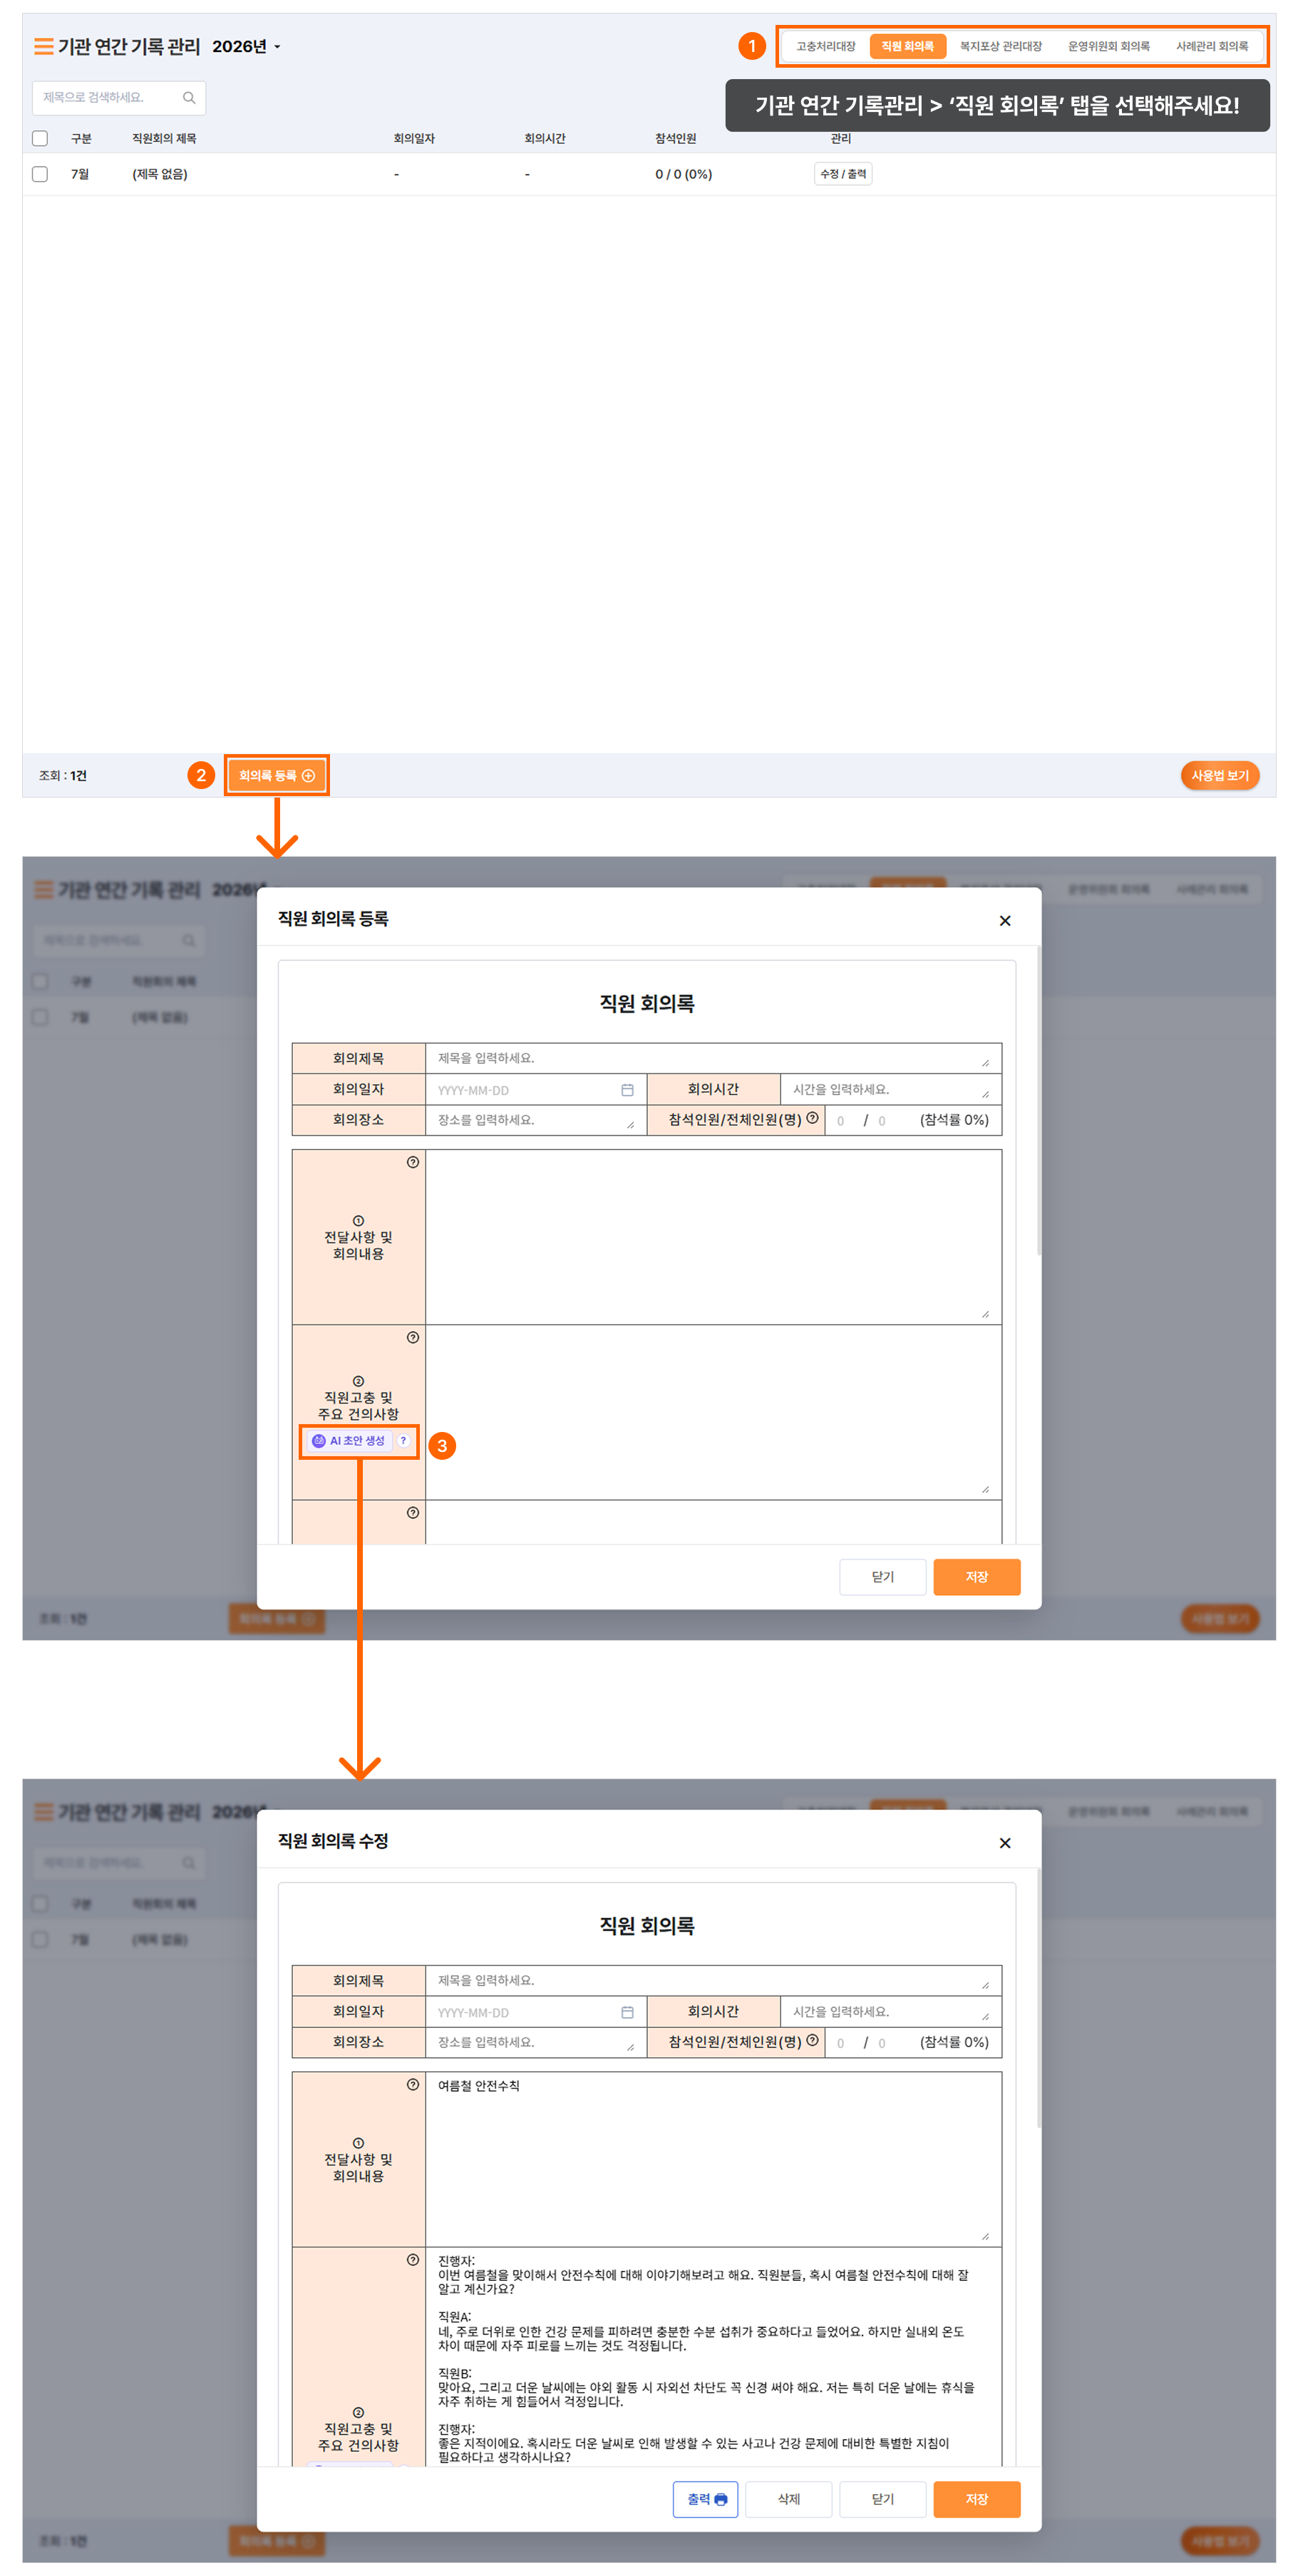Click the calendar icon in the 수정 dialog
This screenshot has height=2576, width=1298.
point(627,2012)
